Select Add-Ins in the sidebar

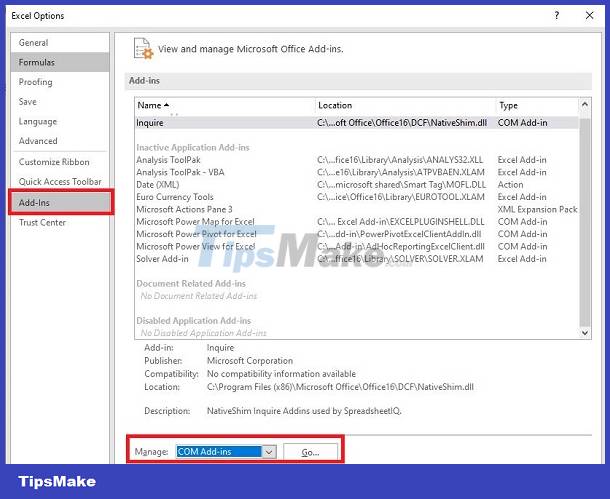(61, 203)
